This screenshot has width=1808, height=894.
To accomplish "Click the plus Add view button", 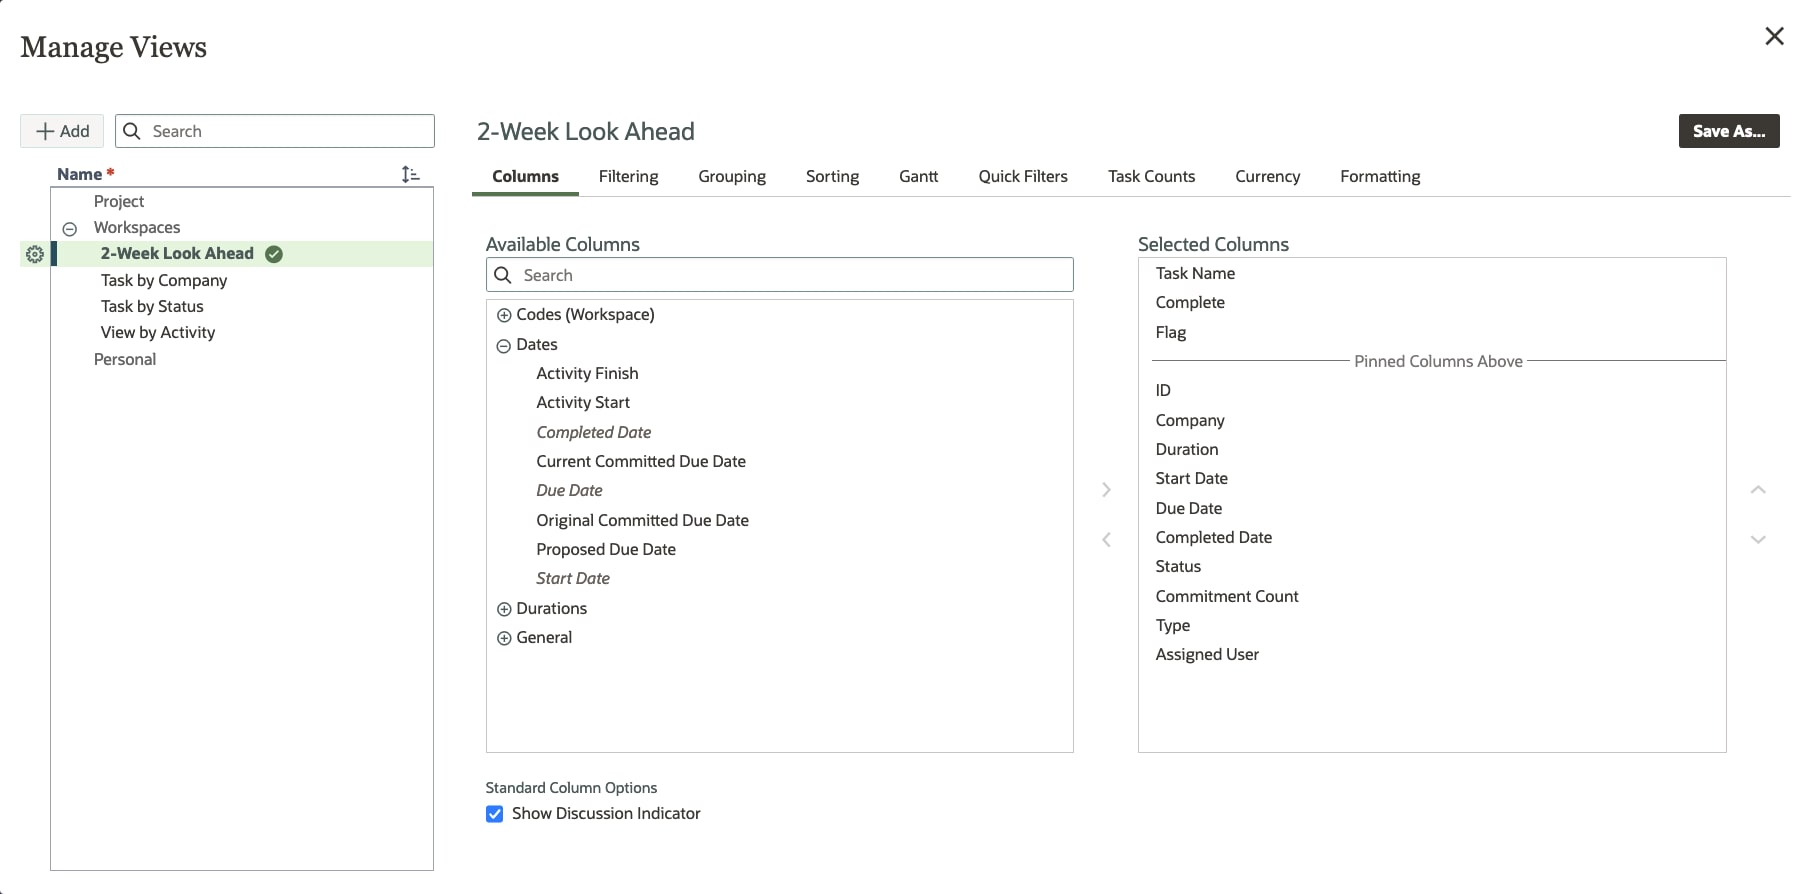I will click(62, 131).
